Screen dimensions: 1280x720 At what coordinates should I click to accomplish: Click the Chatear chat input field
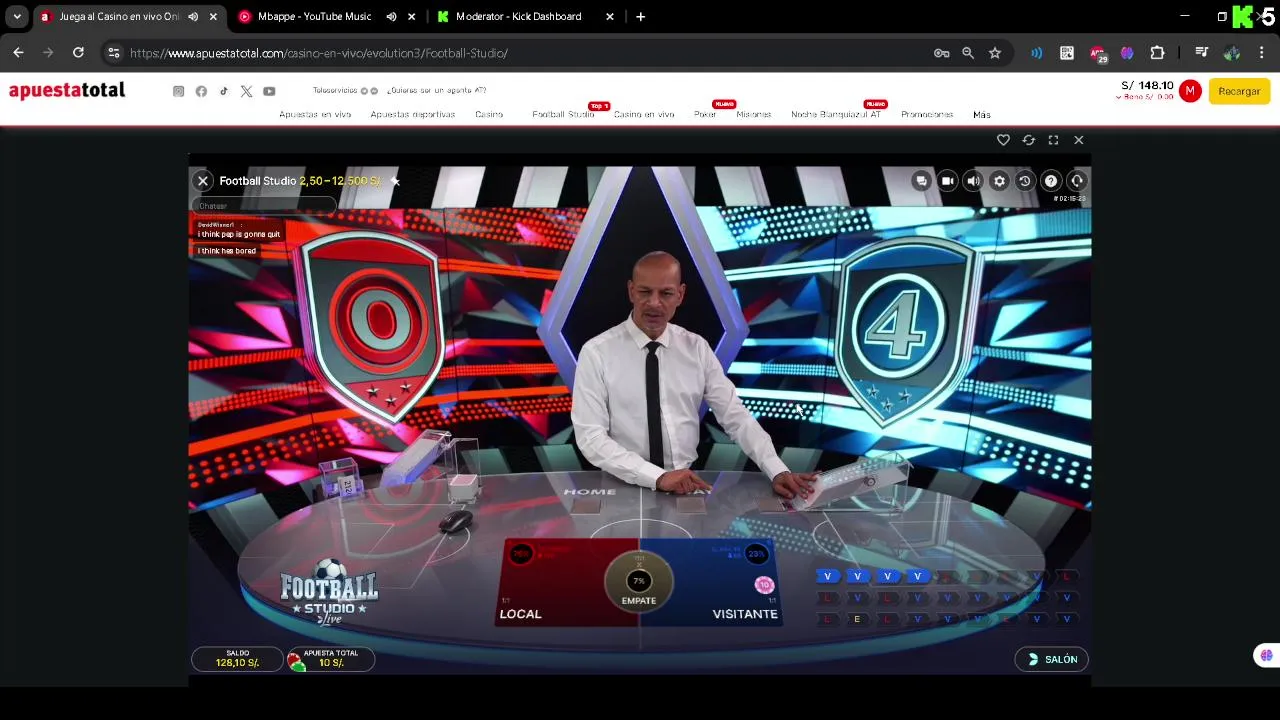[x=264, y=206]
